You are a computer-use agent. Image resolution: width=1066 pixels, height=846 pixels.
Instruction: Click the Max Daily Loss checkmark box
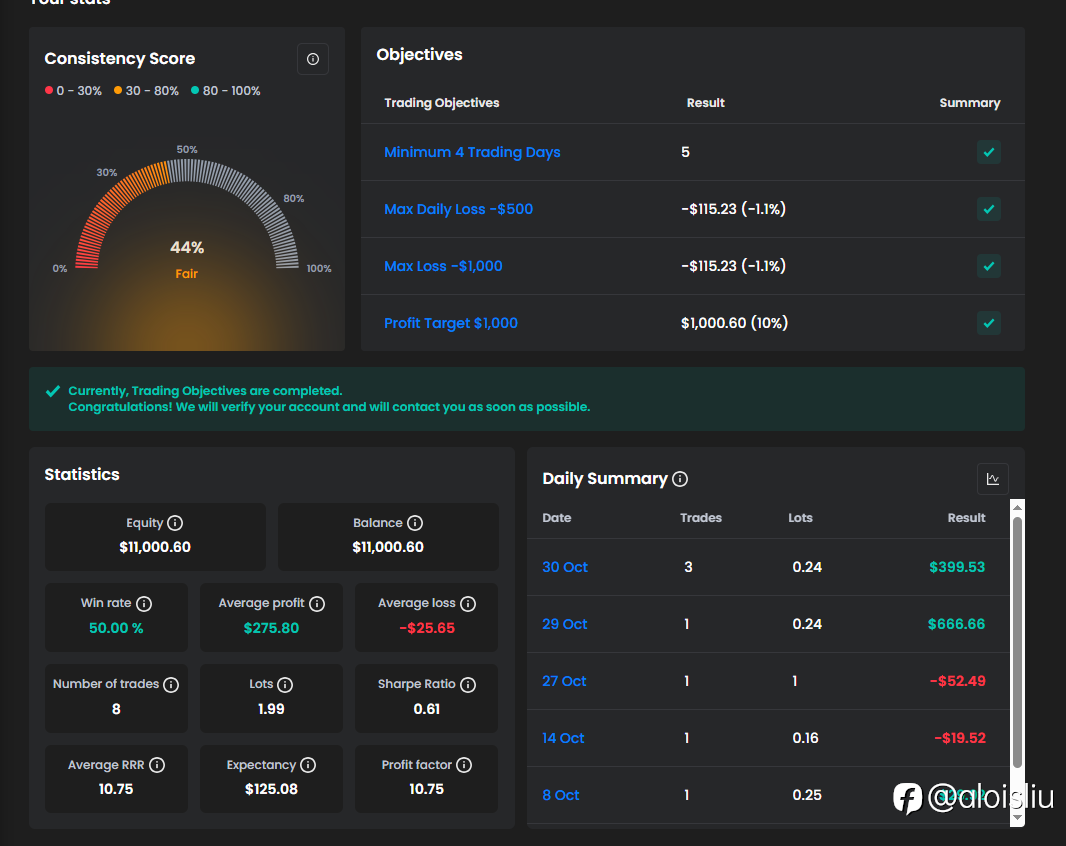point(988,209)
